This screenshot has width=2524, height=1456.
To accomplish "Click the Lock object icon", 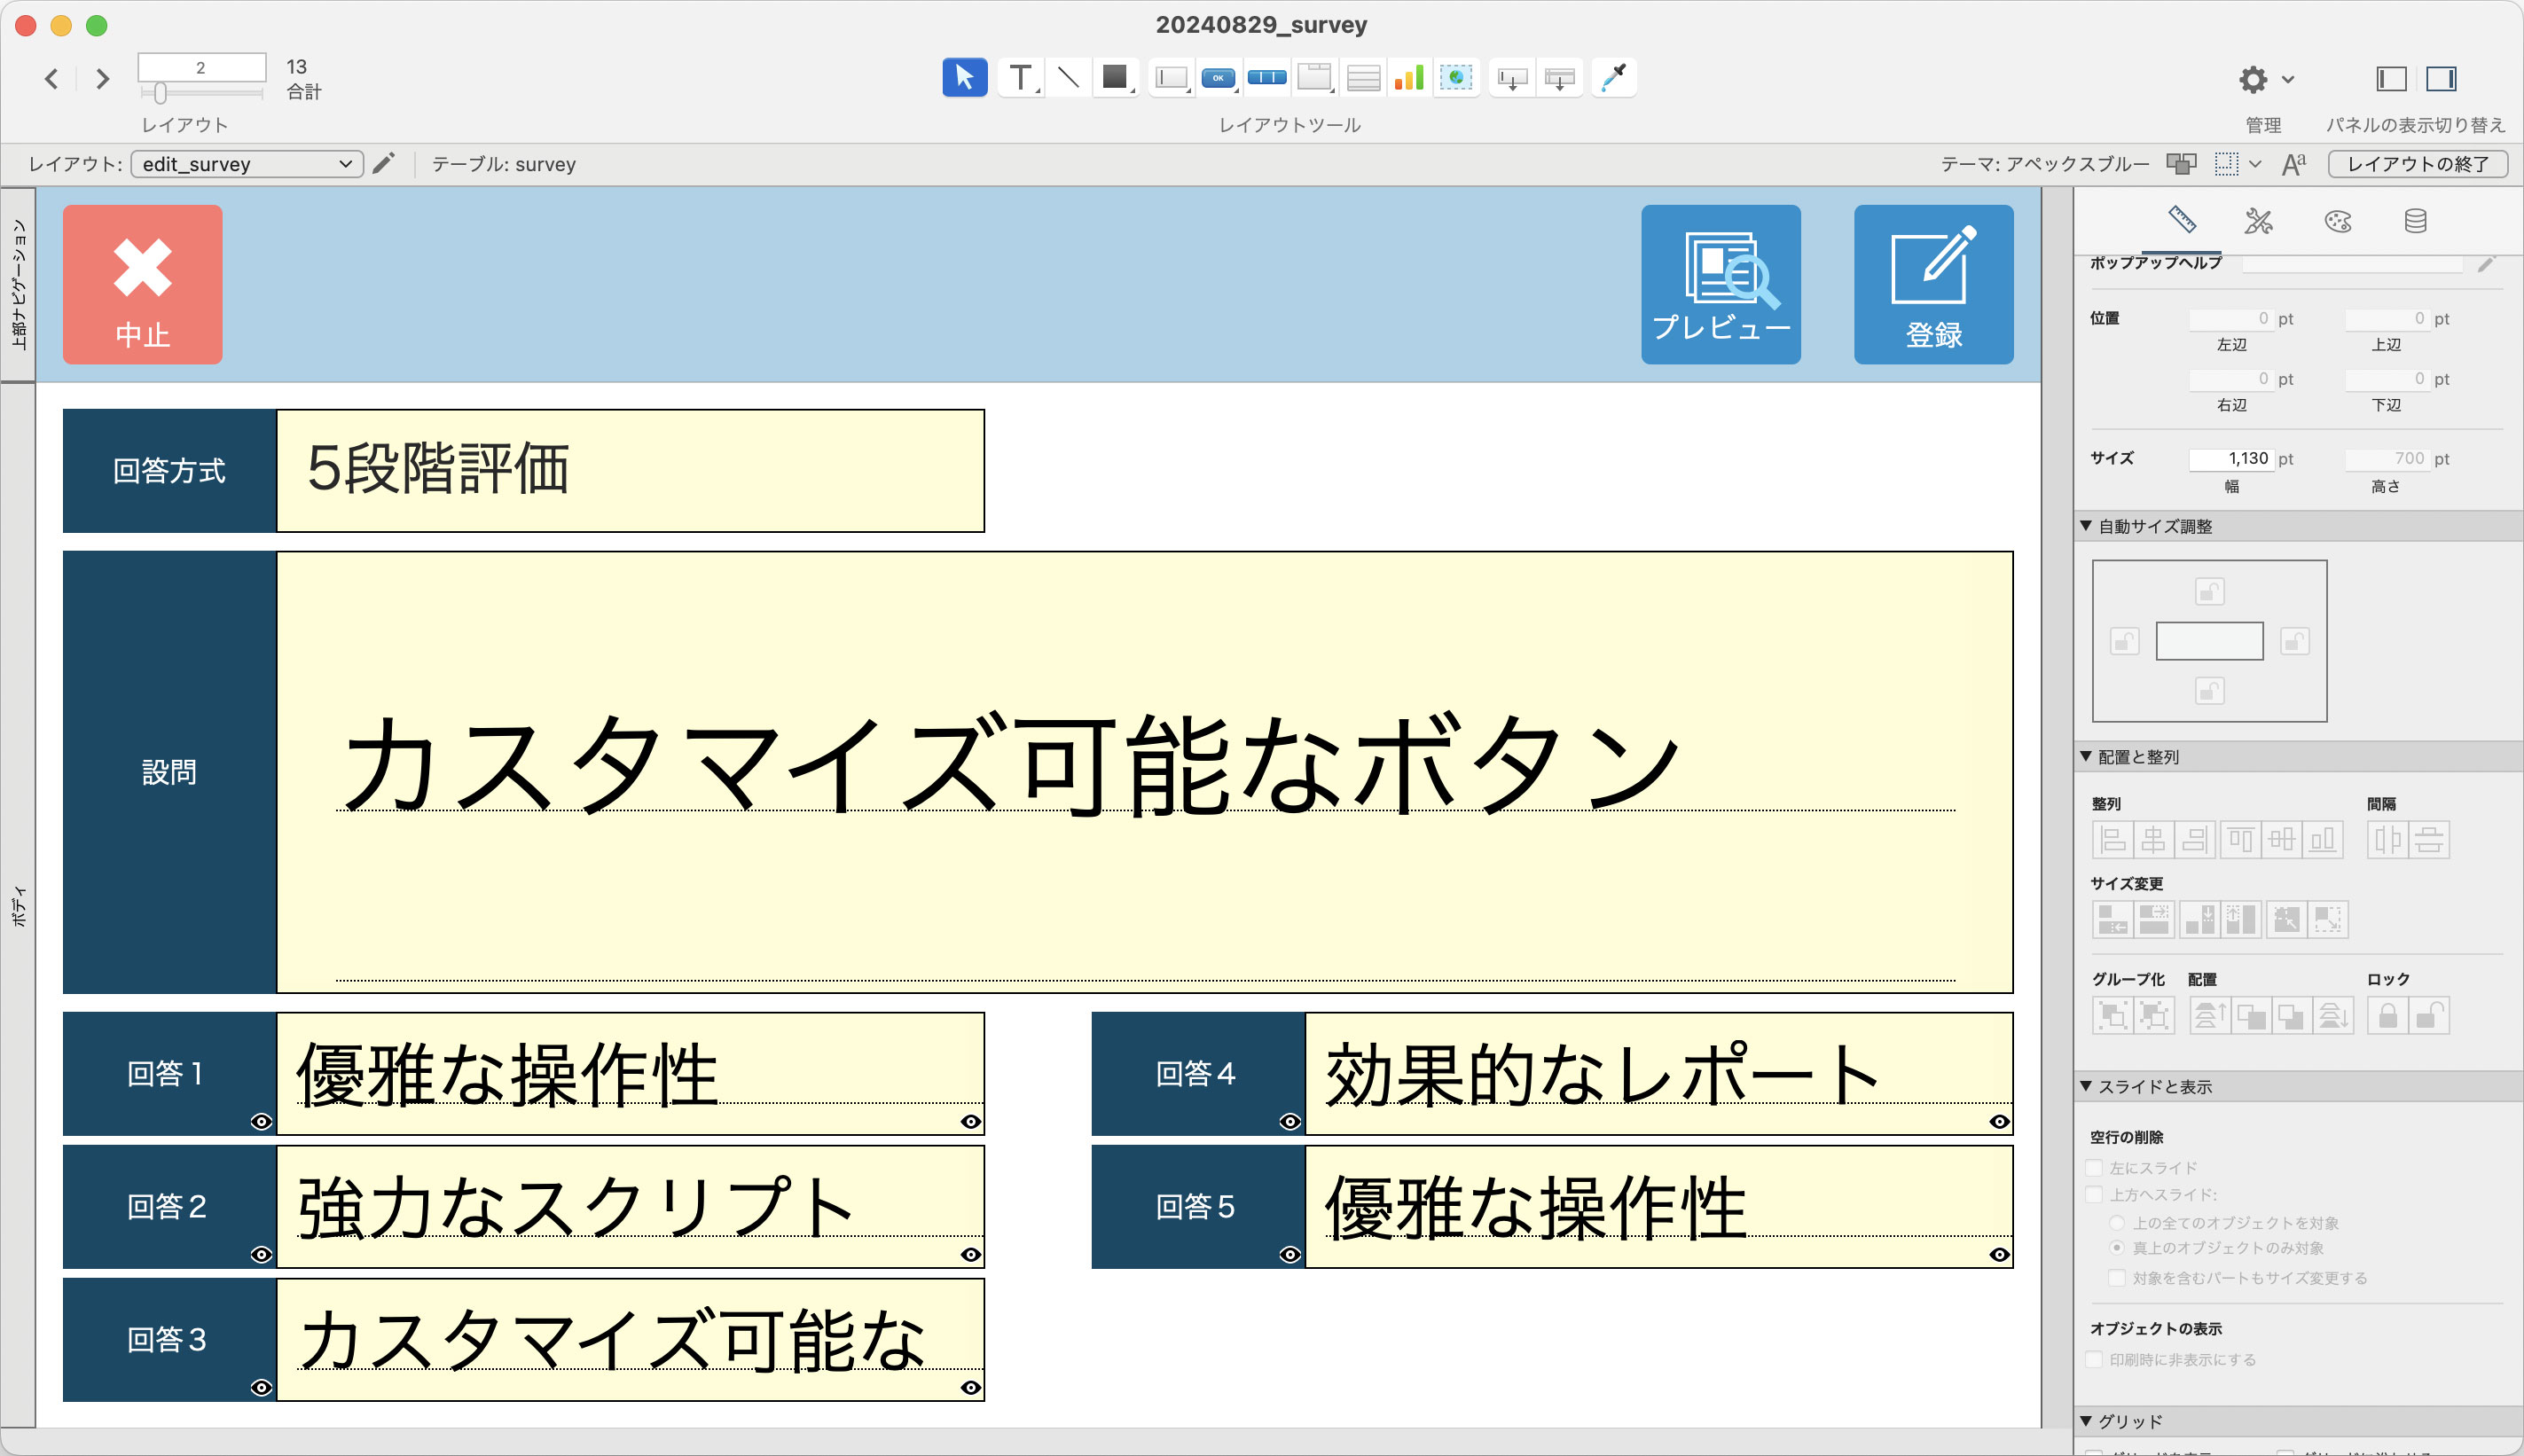I will 2388,1016.
